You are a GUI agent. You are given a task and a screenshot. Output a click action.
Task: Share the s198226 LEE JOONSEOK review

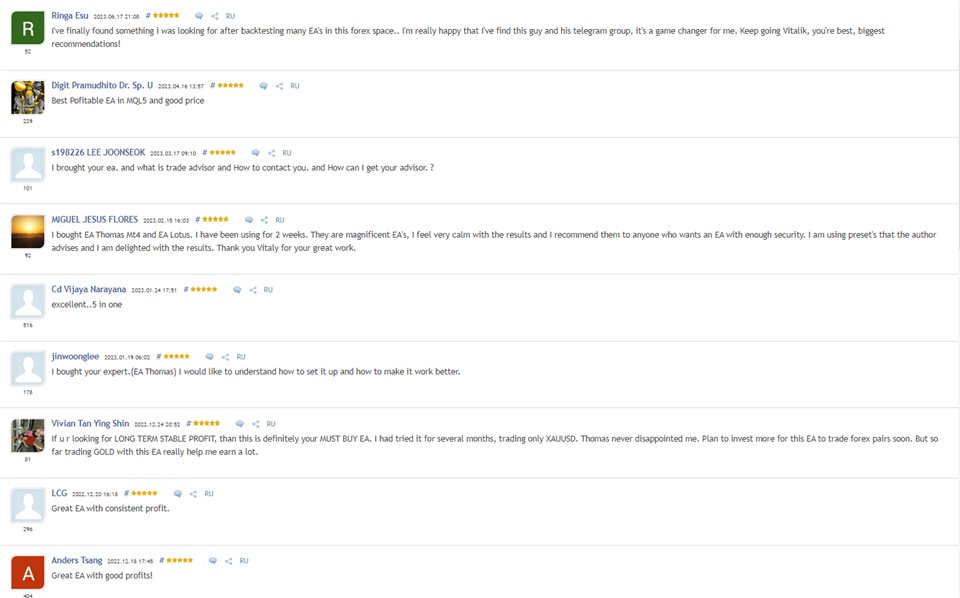(271, 153)
